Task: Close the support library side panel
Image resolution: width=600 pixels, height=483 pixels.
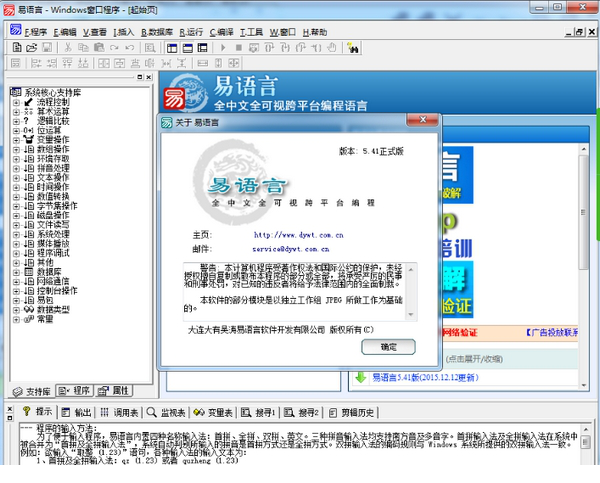Action: tap(149, 77)
